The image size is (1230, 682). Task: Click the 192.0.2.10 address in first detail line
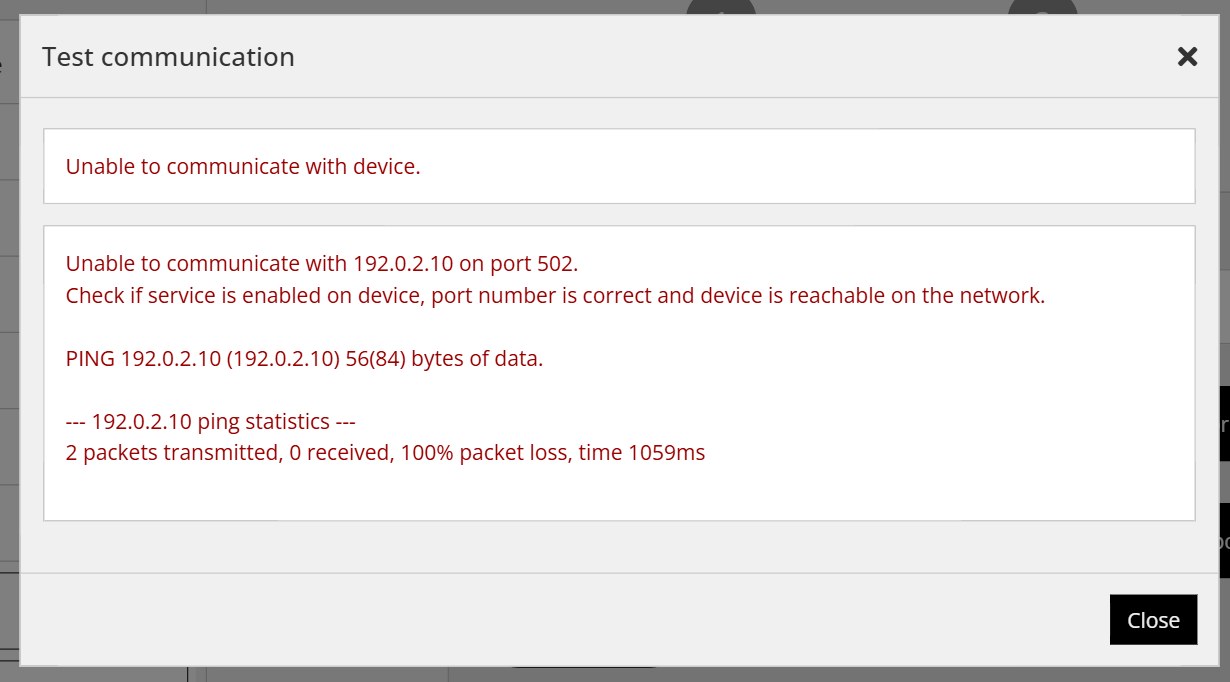coord(403,264)
